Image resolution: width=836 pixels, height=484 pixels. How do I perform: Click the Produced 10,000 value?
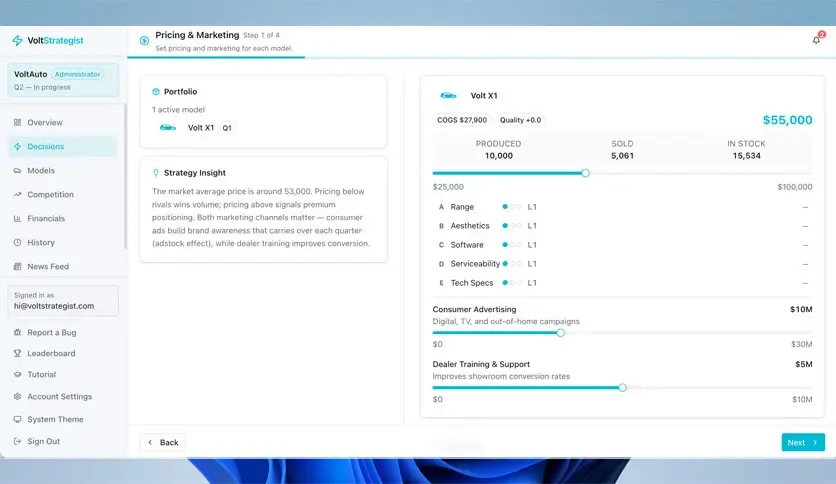(x=499, y=156)
